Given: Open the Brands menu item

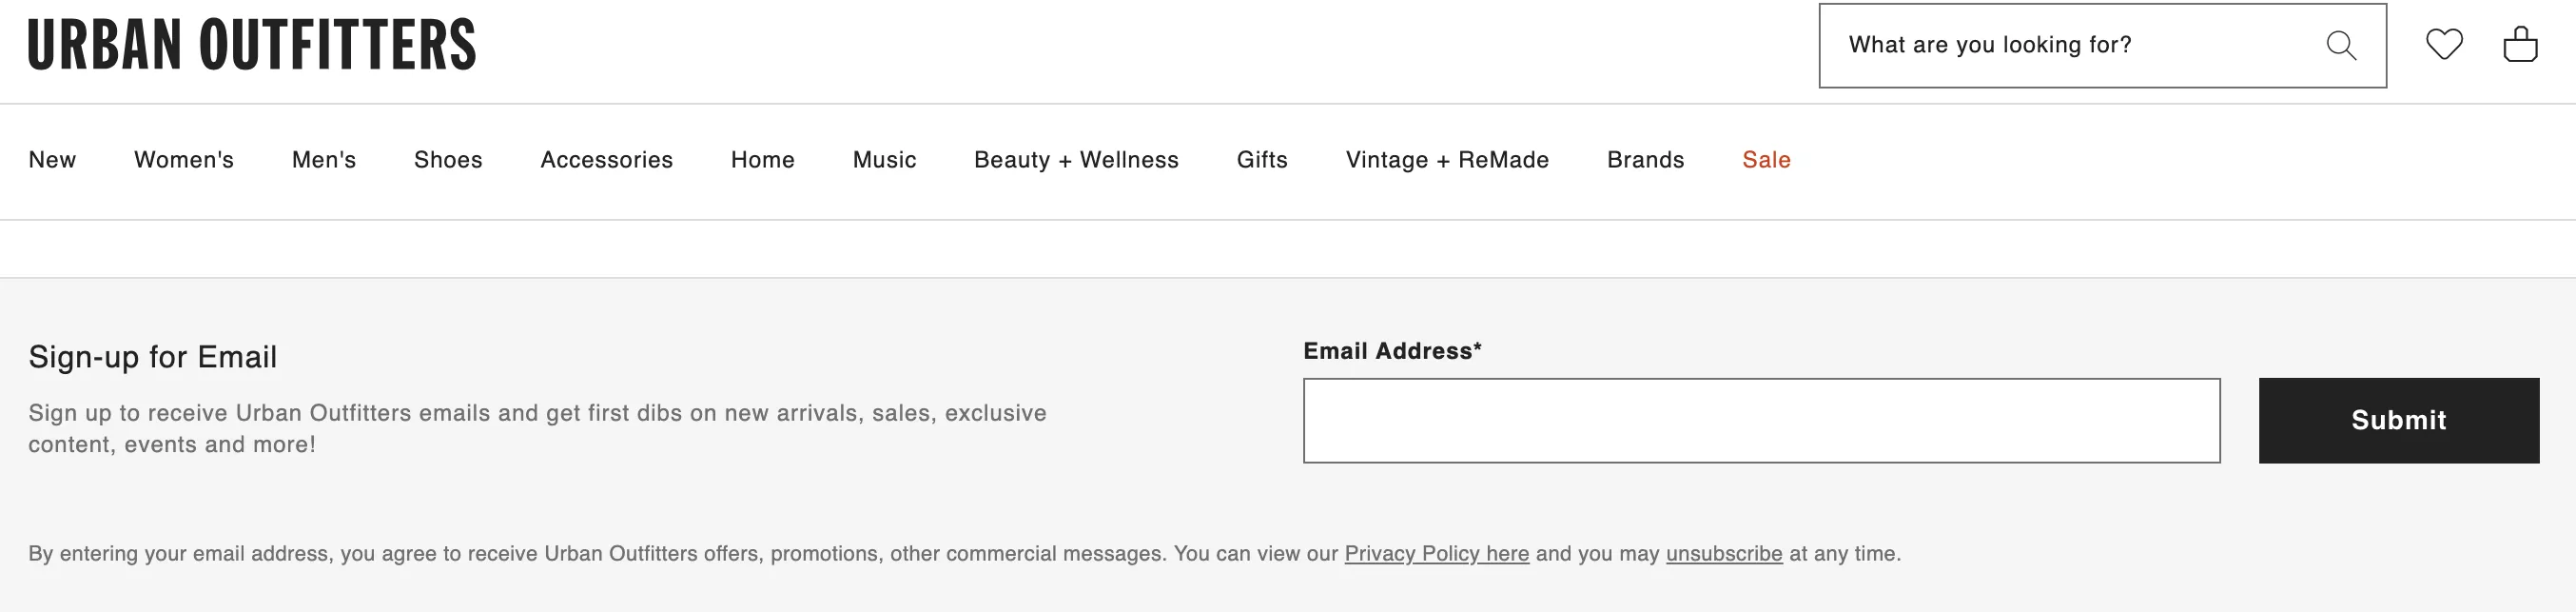Looking at the screenshot, I should [1646, 160].
